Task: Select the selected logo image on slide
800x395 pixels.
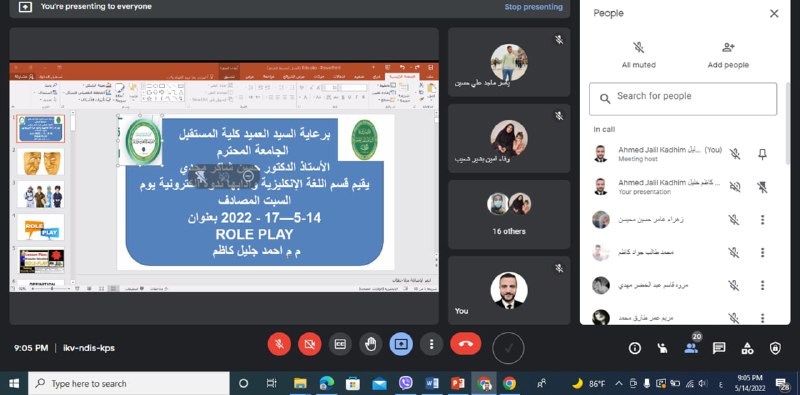Action: [x=141, y=140]
